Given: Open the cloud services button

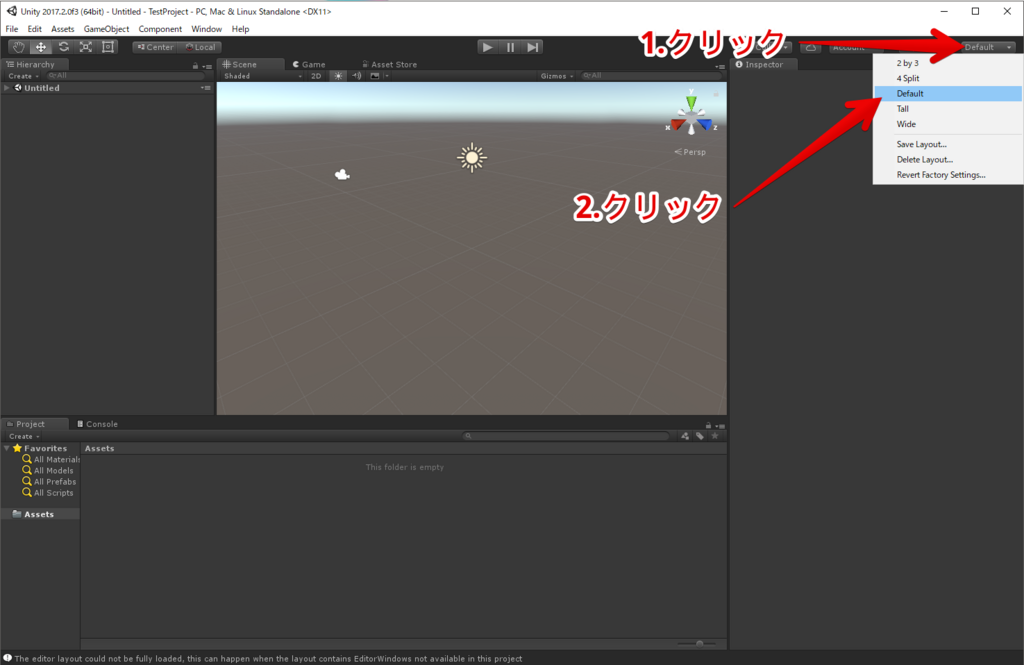Looking at the screenshot, I should 810,47.
